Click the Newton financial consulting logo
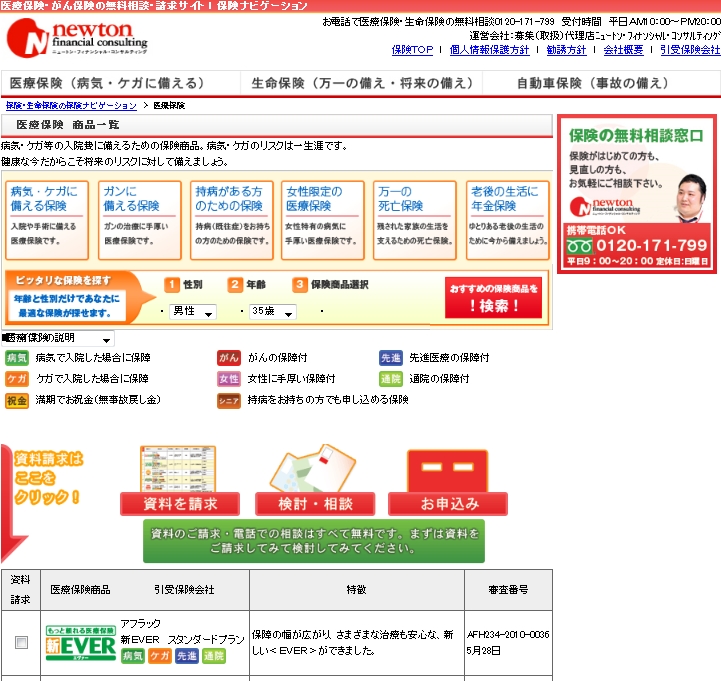 coord(77,38)
